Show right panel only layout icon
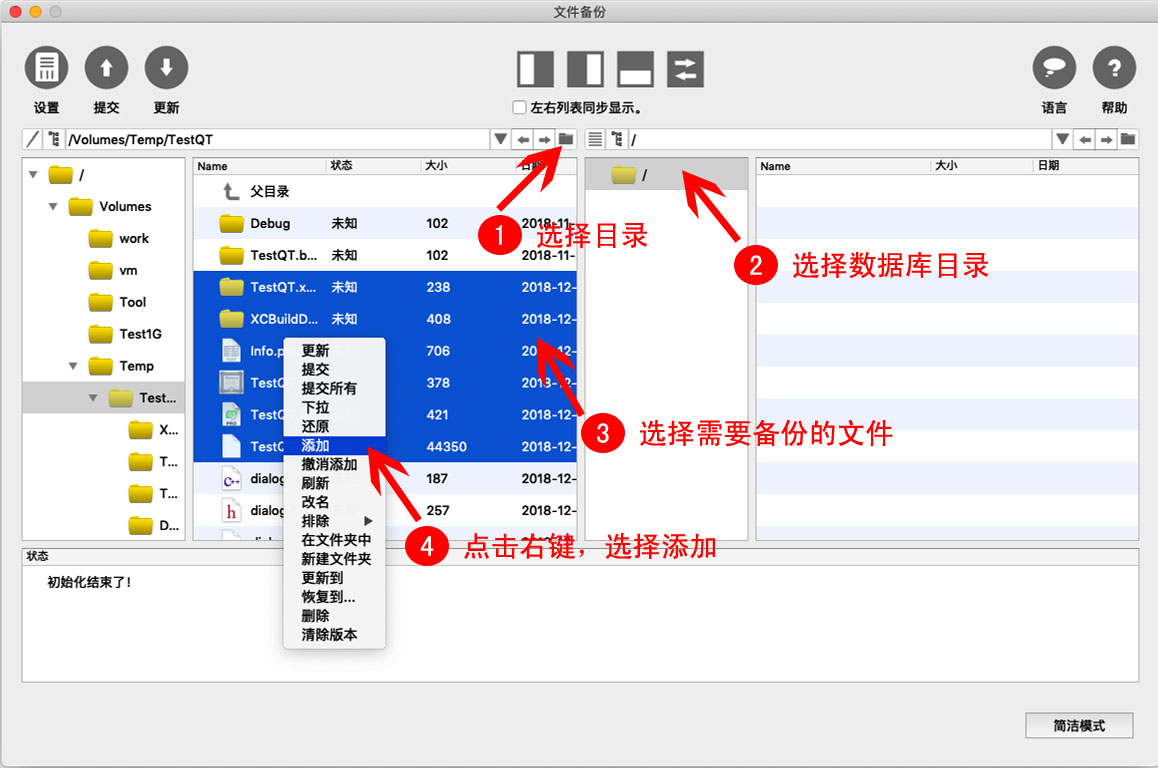Screen dimensions: 1158x768 coord(585,69)
